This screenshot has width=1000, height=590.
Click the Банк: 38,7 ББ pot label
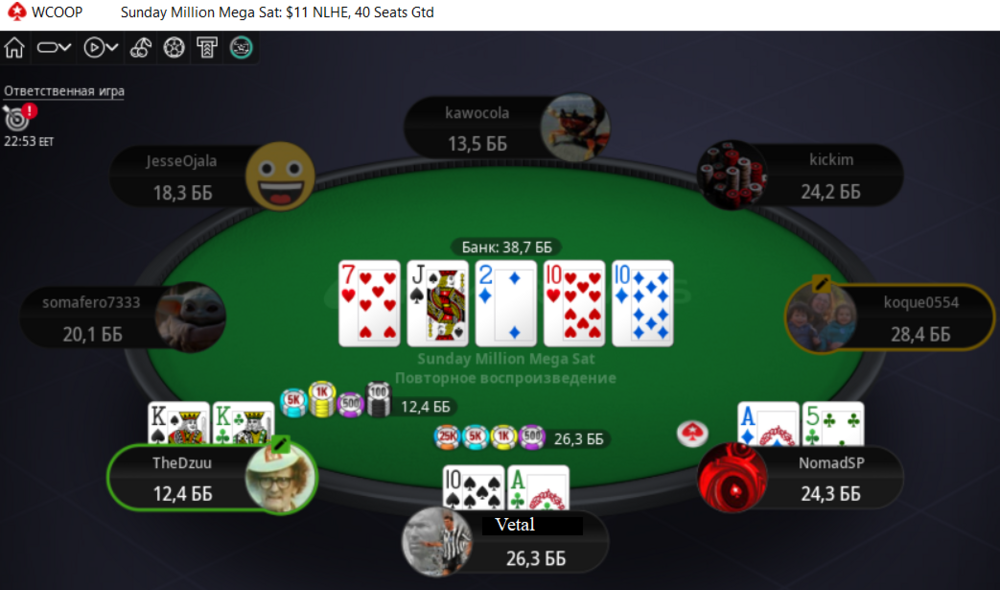point(506,247)
